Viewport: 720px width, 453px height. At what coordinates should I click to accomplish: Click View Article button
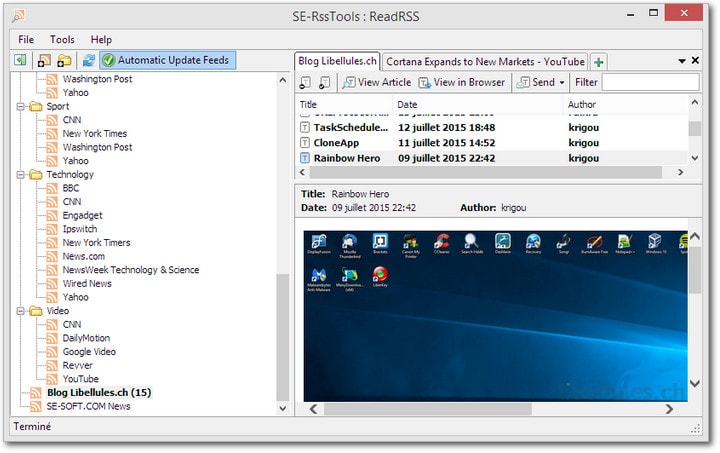point(377,83)
